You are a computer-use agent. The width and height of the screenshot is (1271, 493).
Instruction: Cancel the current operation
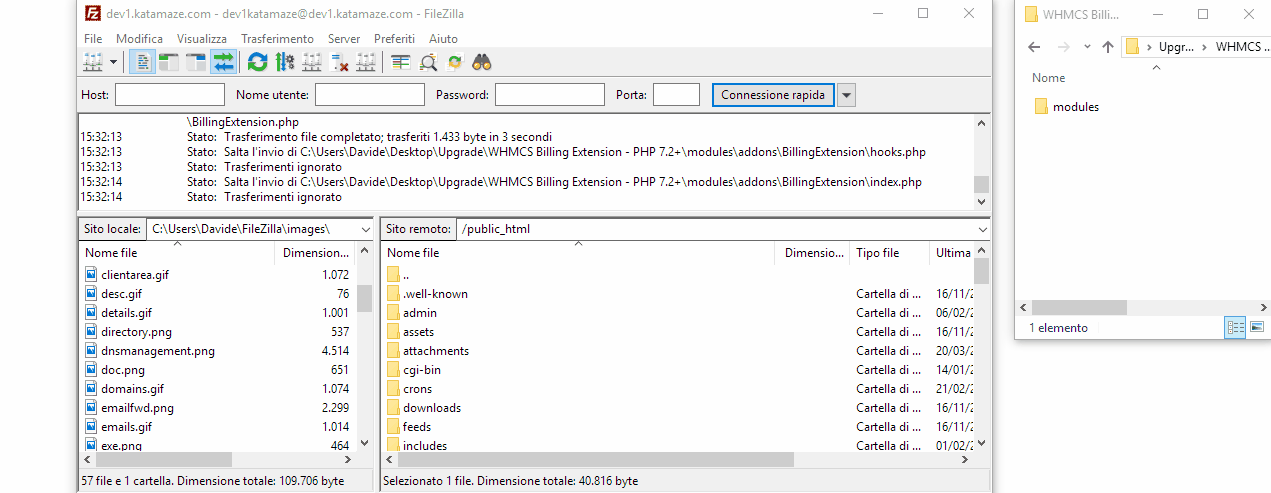[311, 62]
